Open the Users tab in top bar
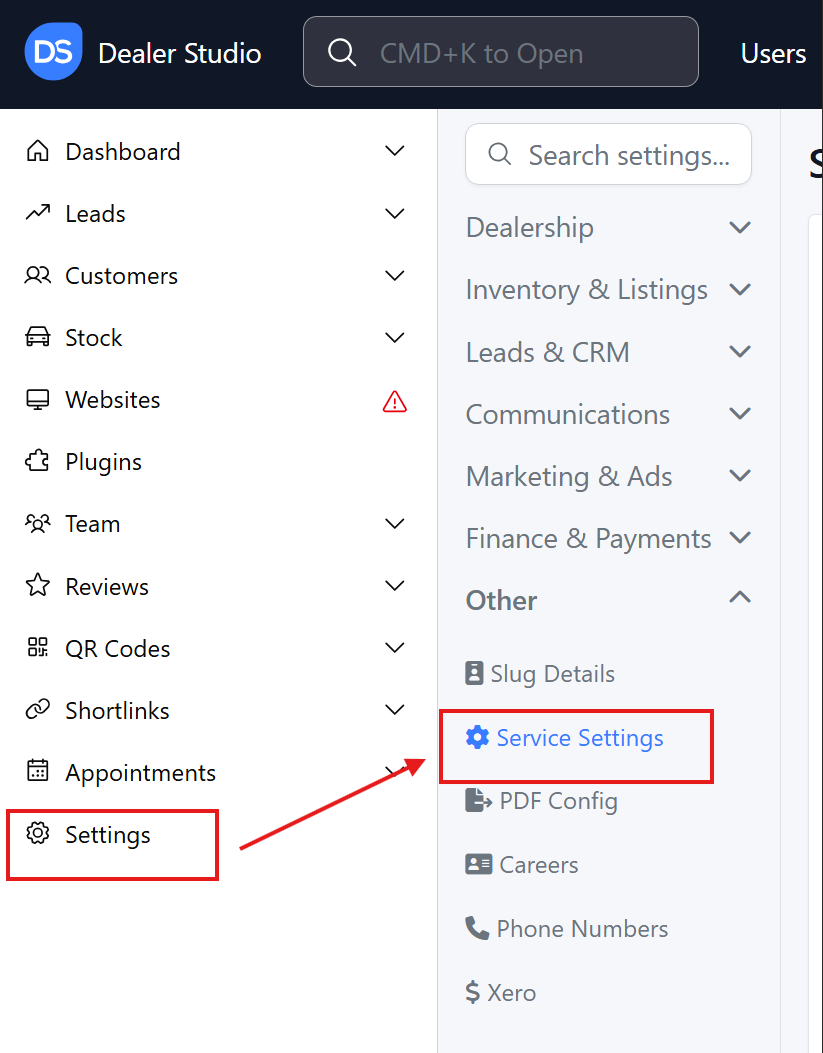 pyautogui.click(x=773, y=53)
